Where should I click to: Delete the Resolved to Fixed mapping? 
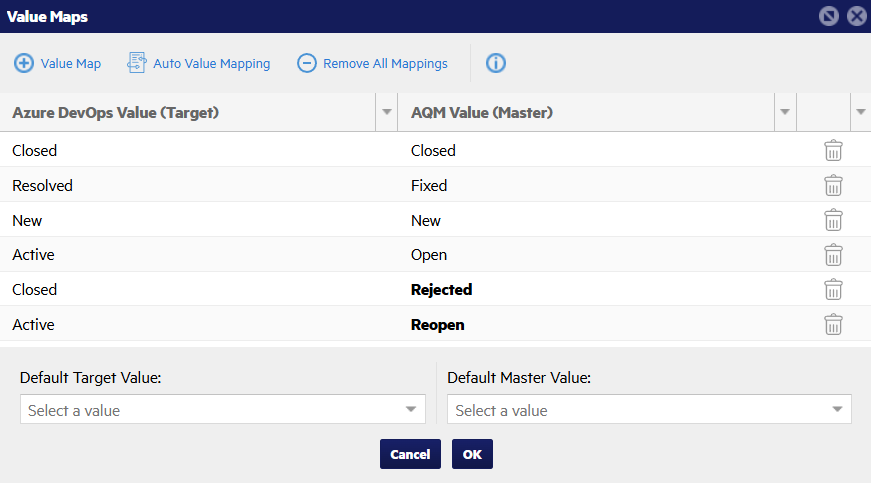833,186
